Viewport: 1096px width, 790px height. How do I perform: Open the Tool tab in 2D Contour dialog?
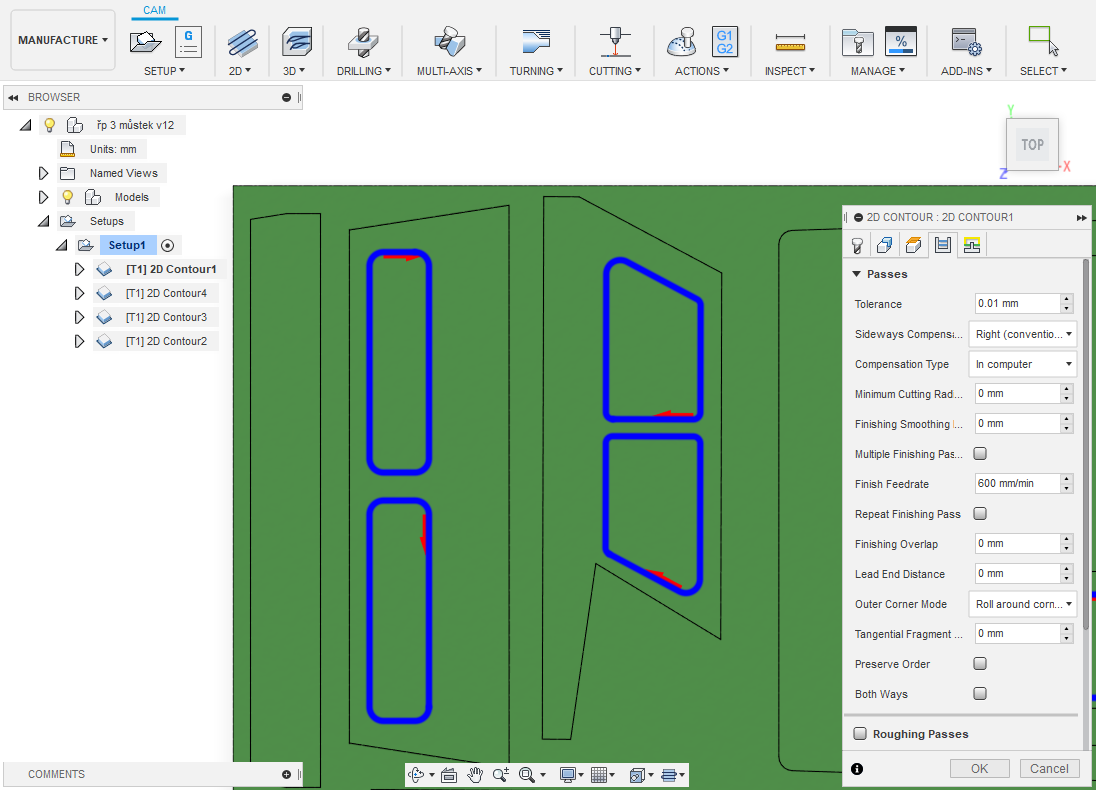point(857,245)
